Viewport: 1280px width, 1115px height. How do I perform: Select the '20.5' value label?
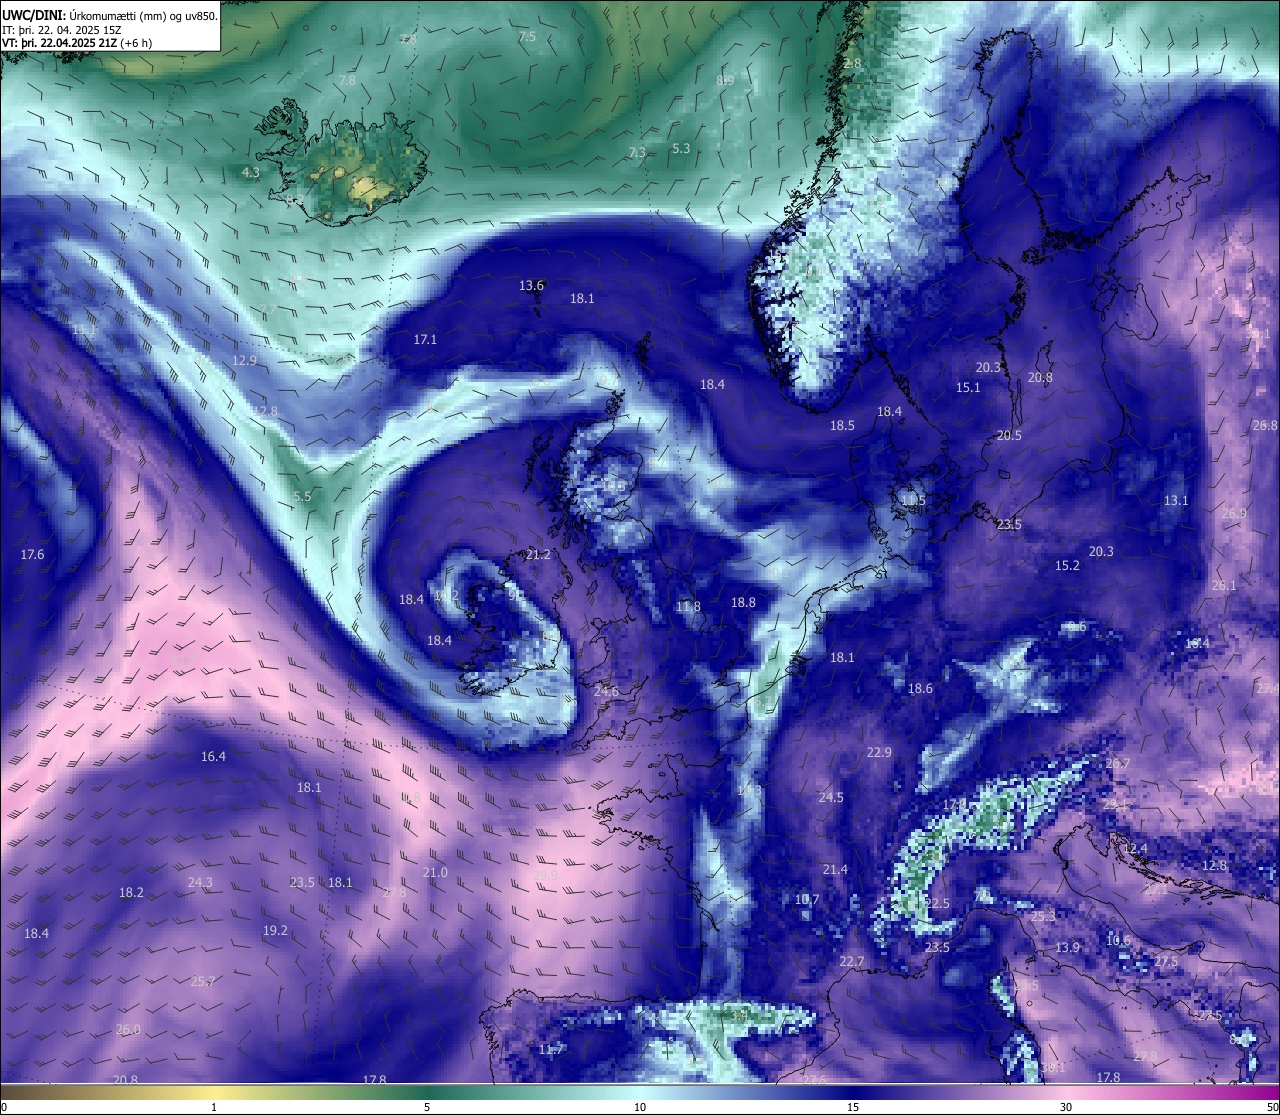tap(1009, 436)
